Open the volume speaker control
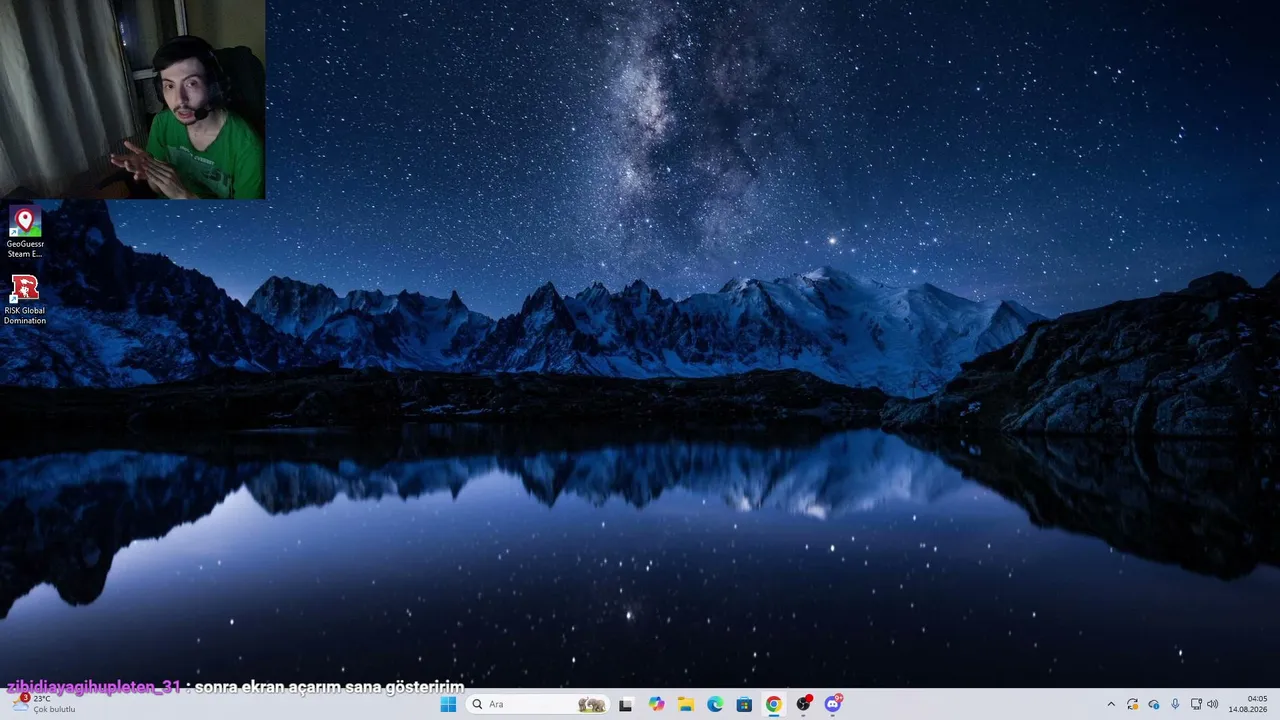1280x720 pixels. point(1213,704)
